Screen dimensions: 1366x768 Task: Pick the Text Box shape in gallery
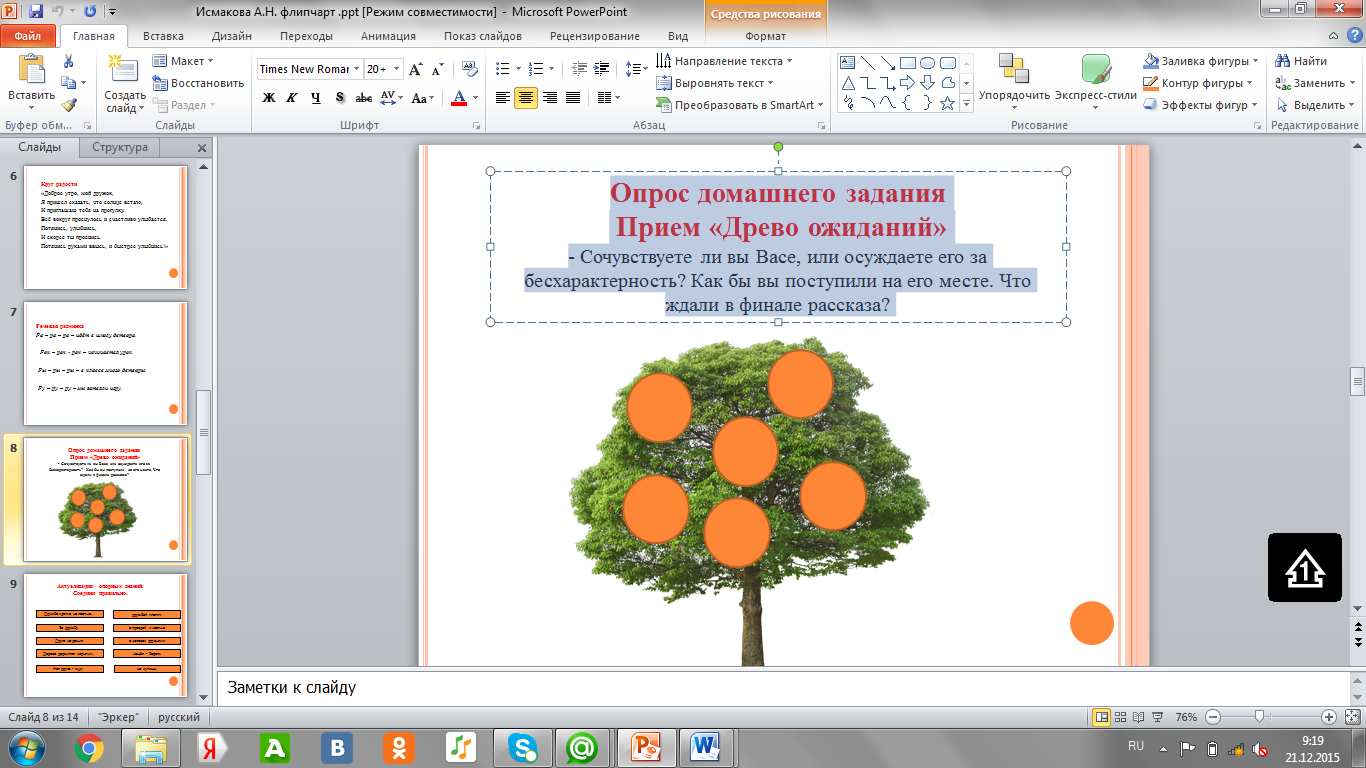849,62
